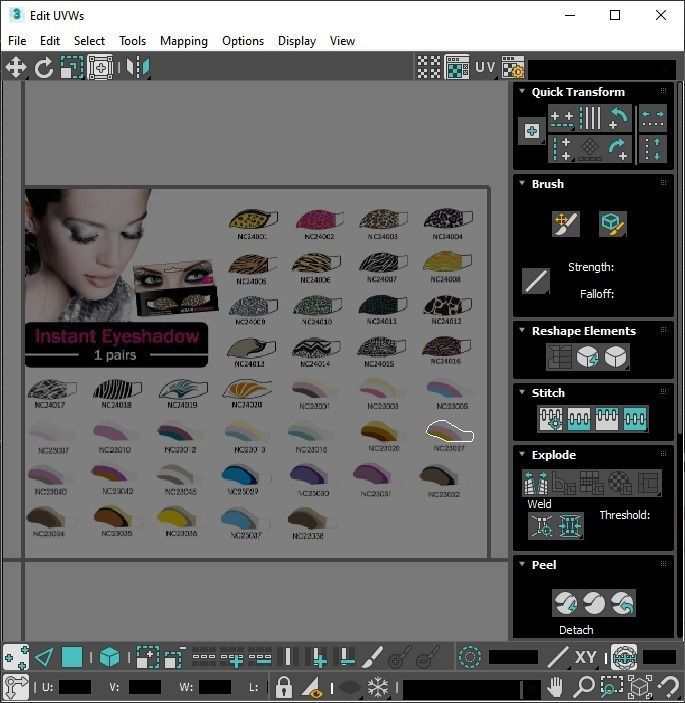Collapse the Quick Transform rollout
Screen dimensions: 685x703
[522, 91]
